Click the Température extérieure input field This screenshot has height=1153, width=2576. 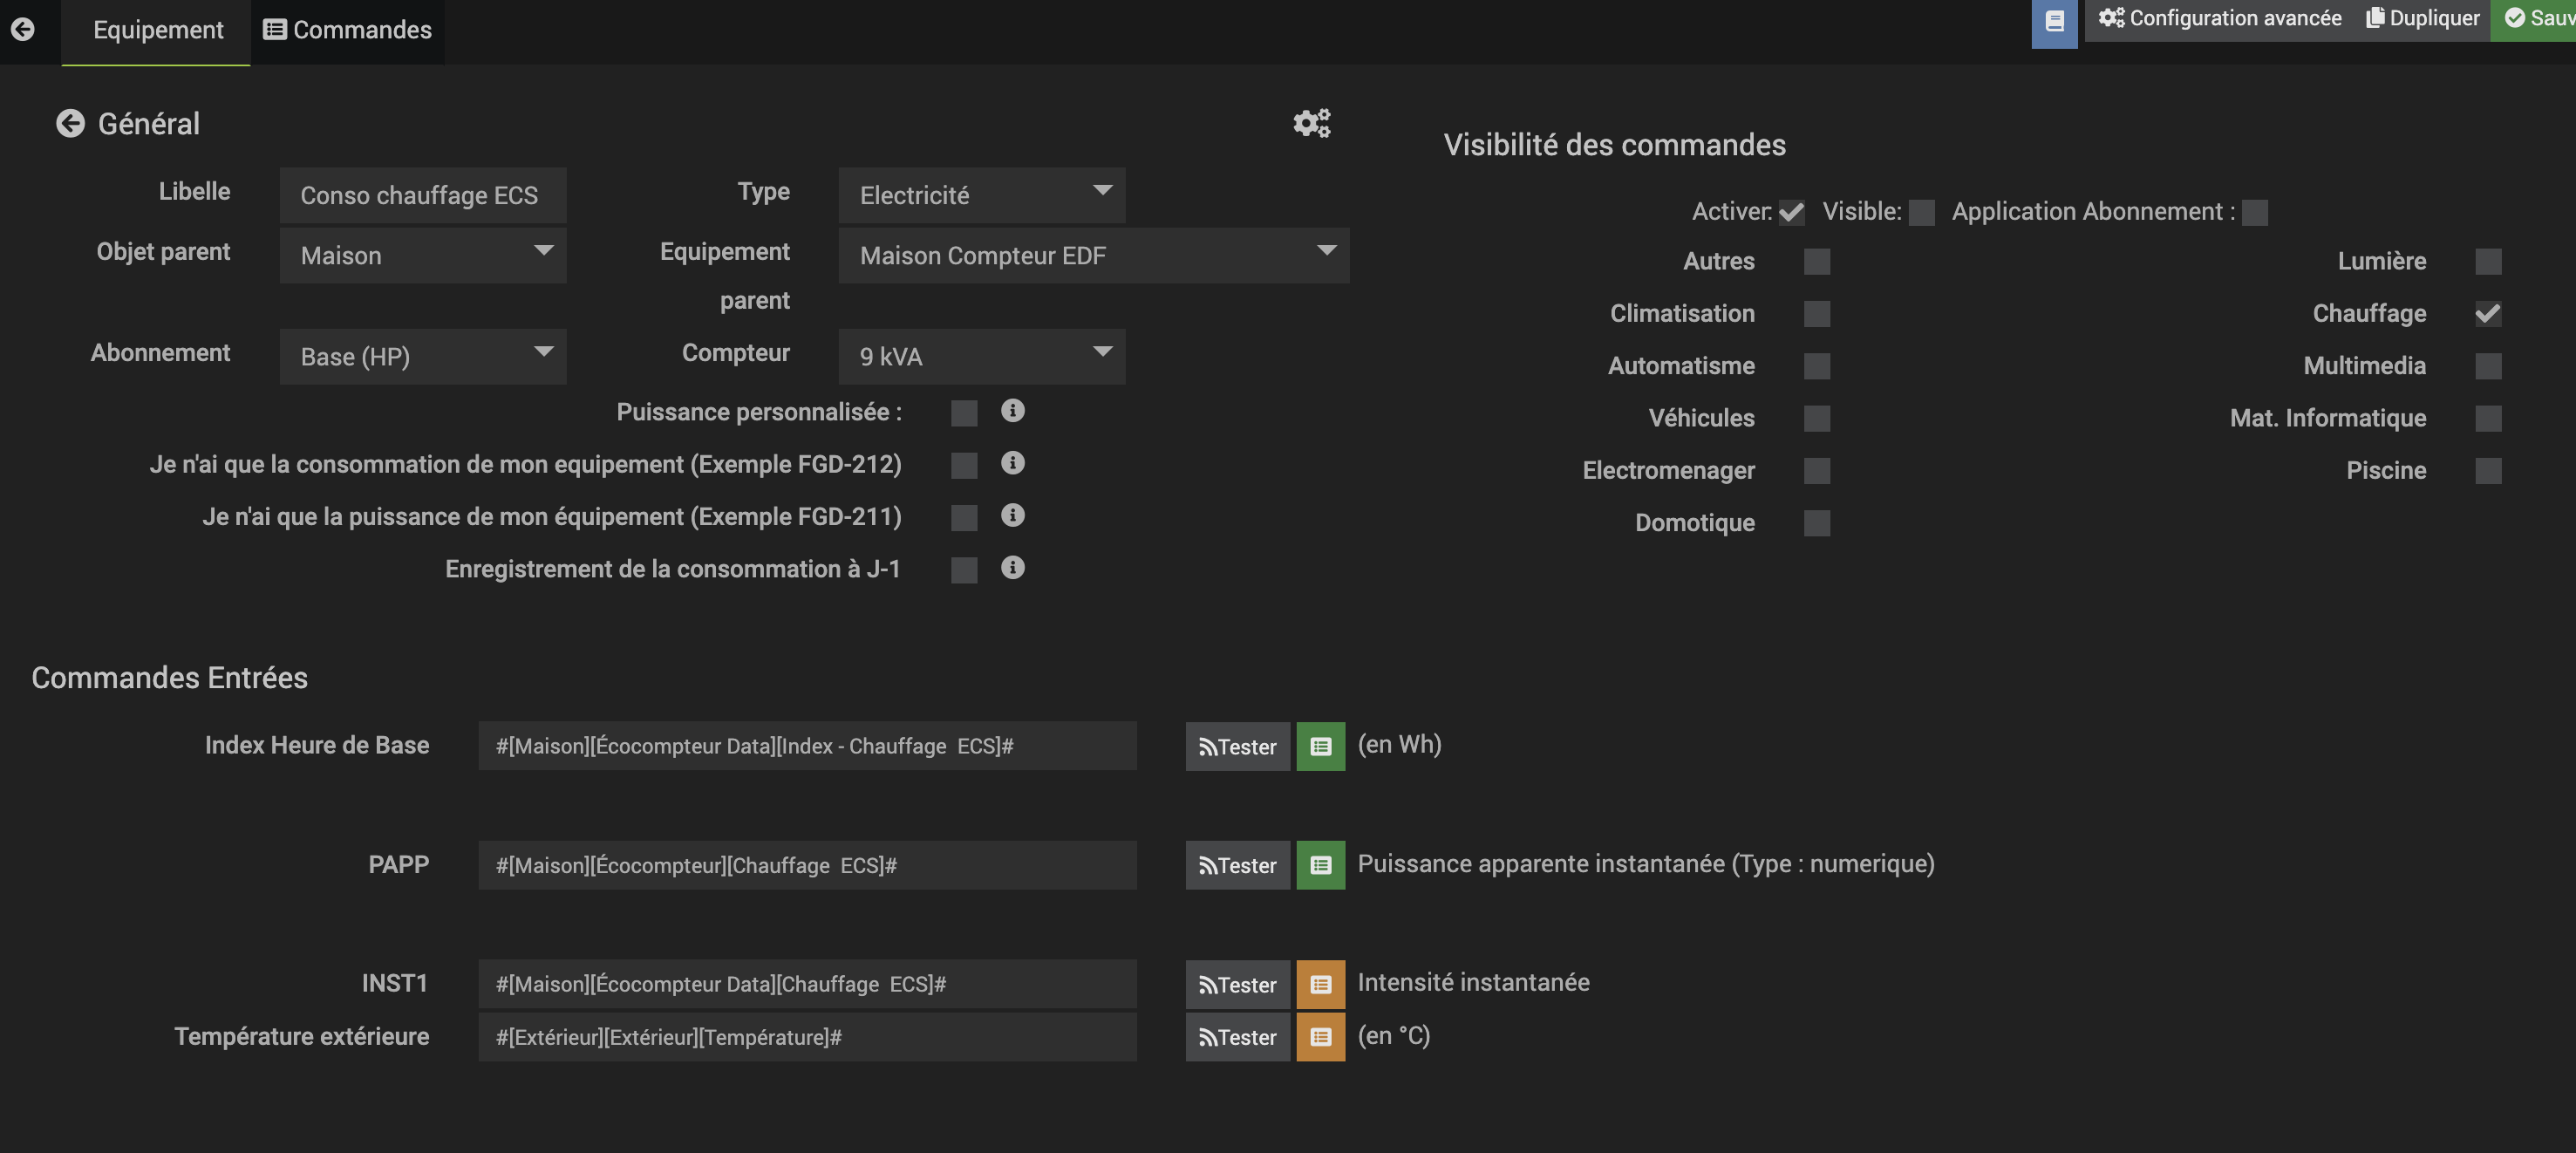pos(807,1037)
